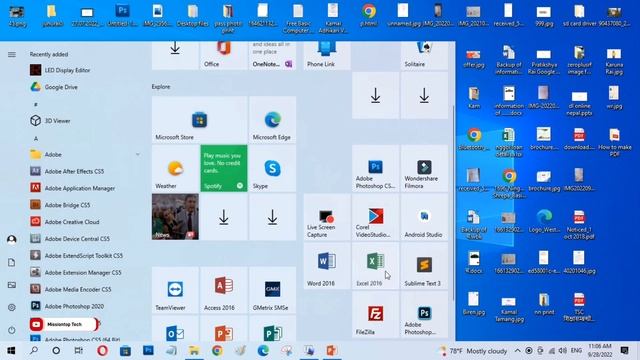Open the PowerPoint tile at bottom
The image size is (640, 360).
(x=224, y=328)
